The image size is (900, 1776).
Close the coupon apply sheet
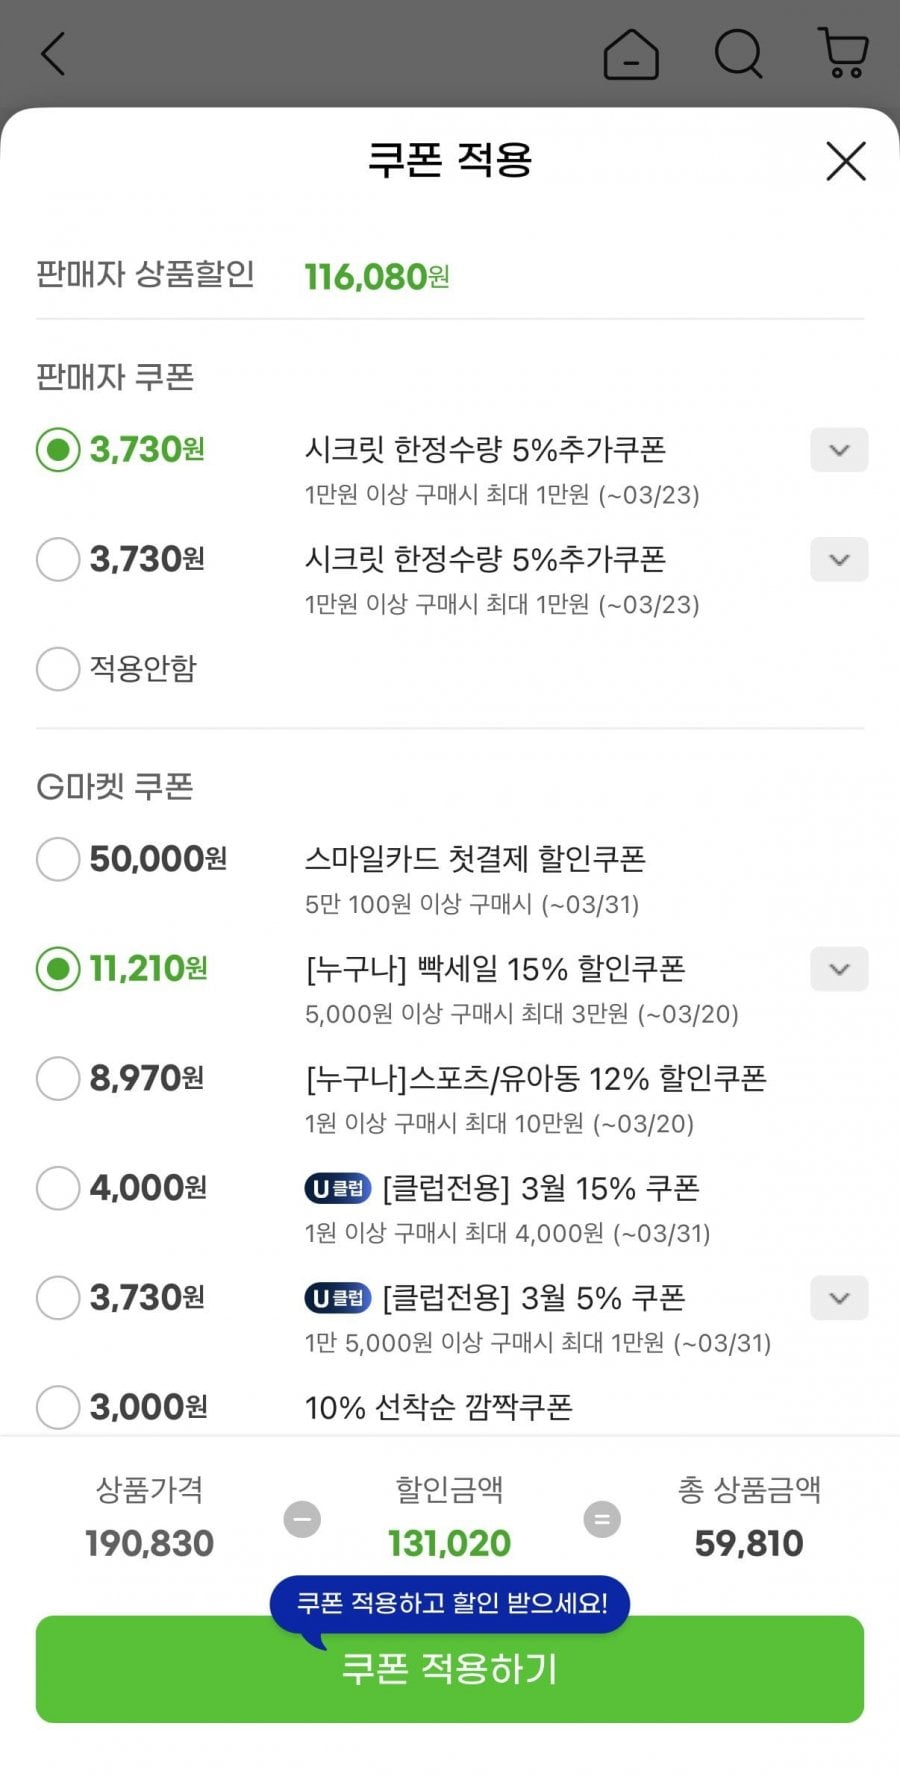[846, 161]
